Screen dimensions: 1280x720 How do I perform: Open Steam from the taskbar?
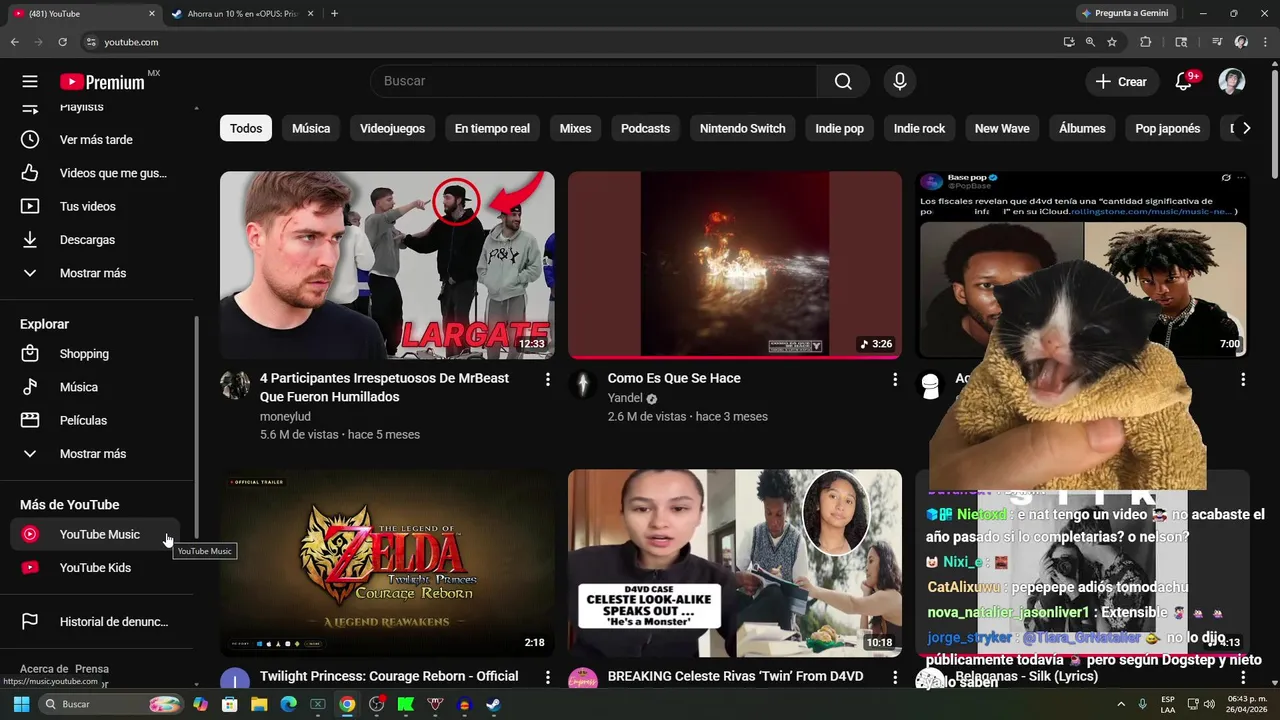[493, 704]
